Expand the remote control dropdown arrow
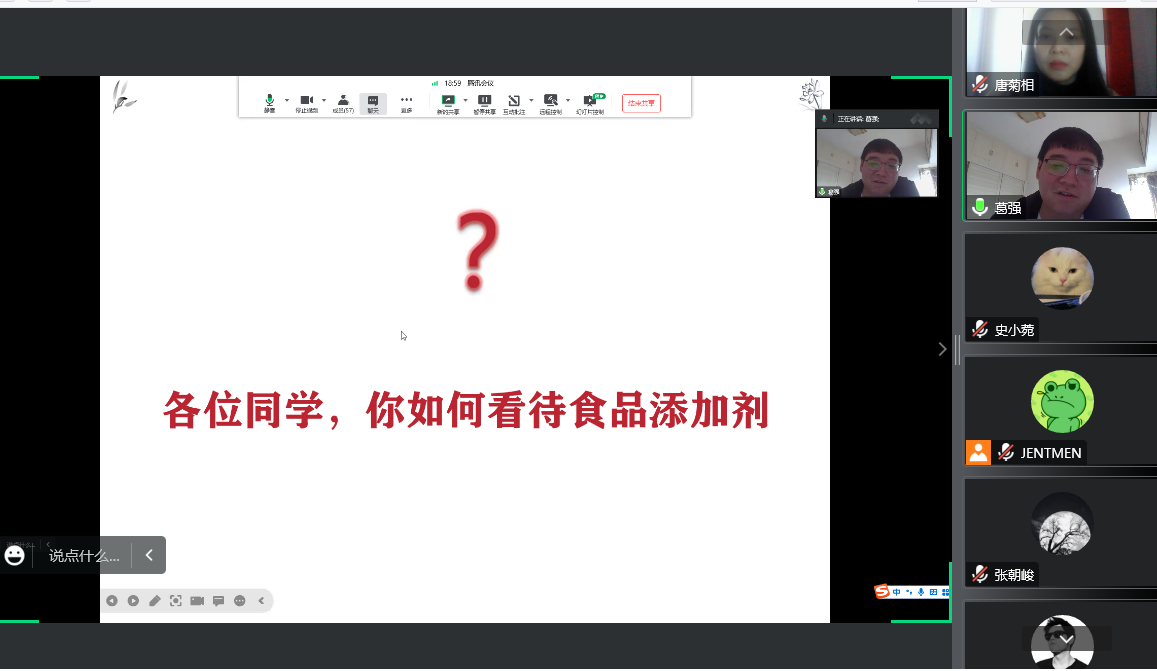The width and height of the screenshot is (1157, 671). [568, 100]
